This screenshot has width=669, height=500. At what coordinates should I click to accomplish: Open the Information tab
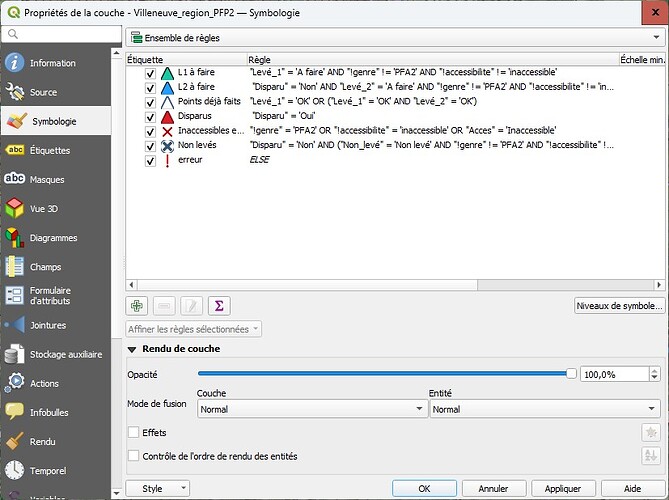[56, 63]
